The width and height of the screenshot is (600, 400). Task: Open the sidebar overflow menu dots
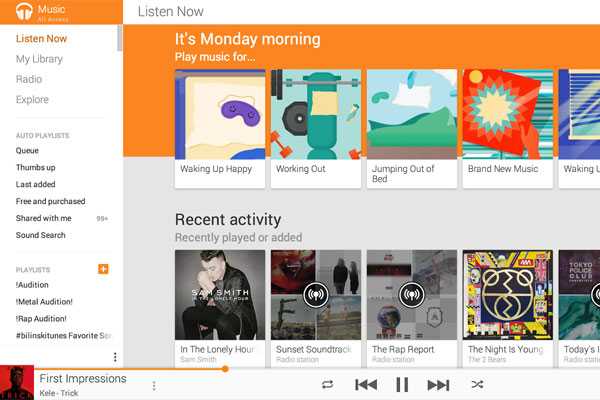115,357
